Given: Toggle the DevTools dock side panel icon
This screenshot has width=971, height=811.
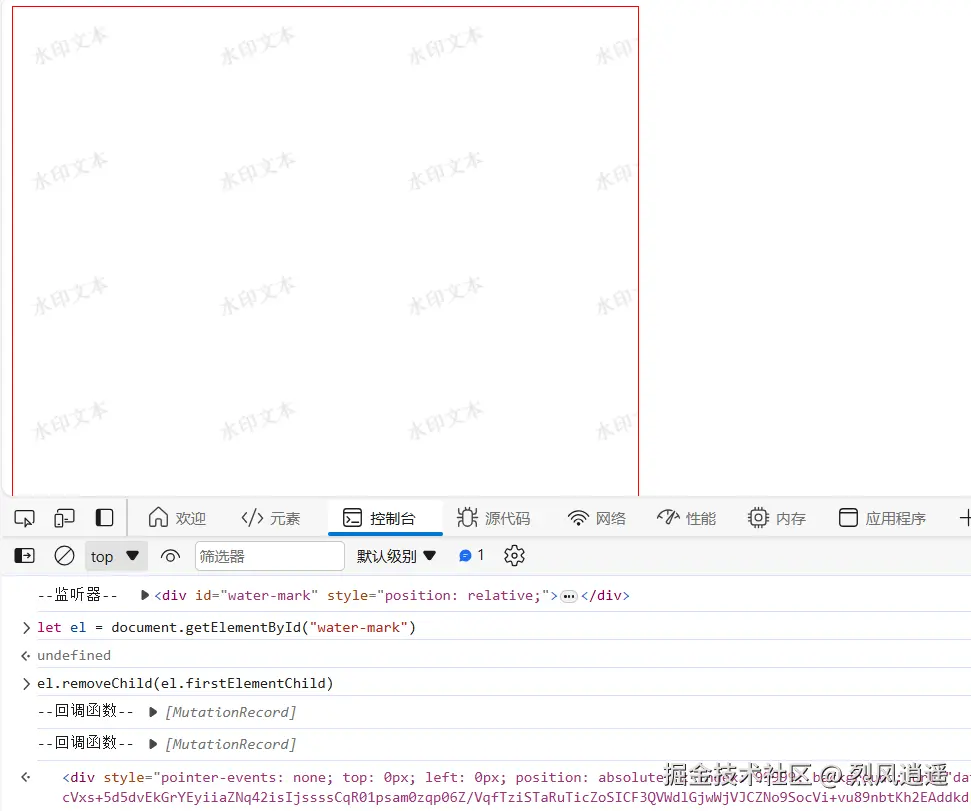Looking at the screenshot, I should [x=104, y=518].
